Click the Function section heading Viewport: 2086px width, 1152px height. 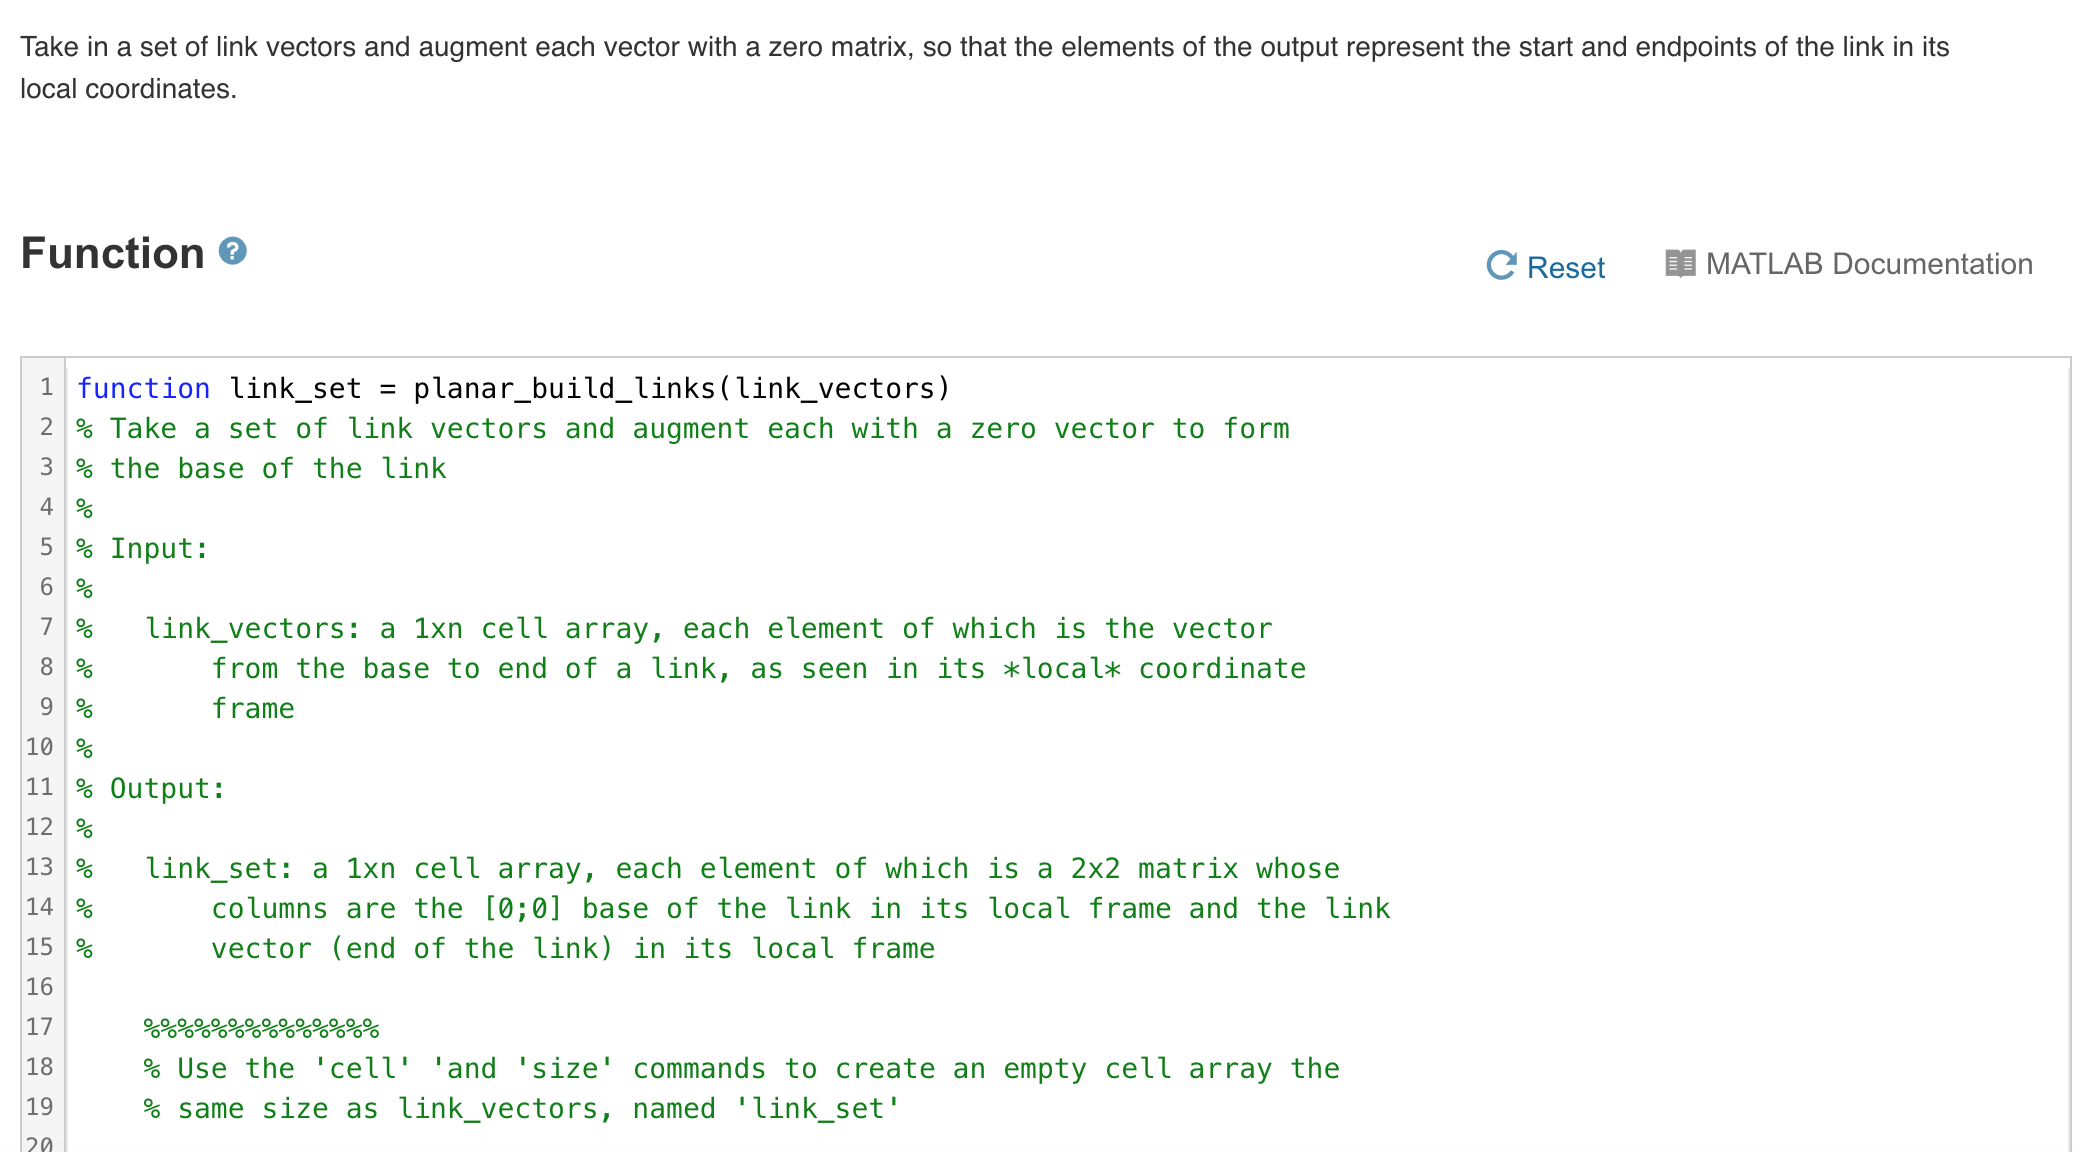112,253
